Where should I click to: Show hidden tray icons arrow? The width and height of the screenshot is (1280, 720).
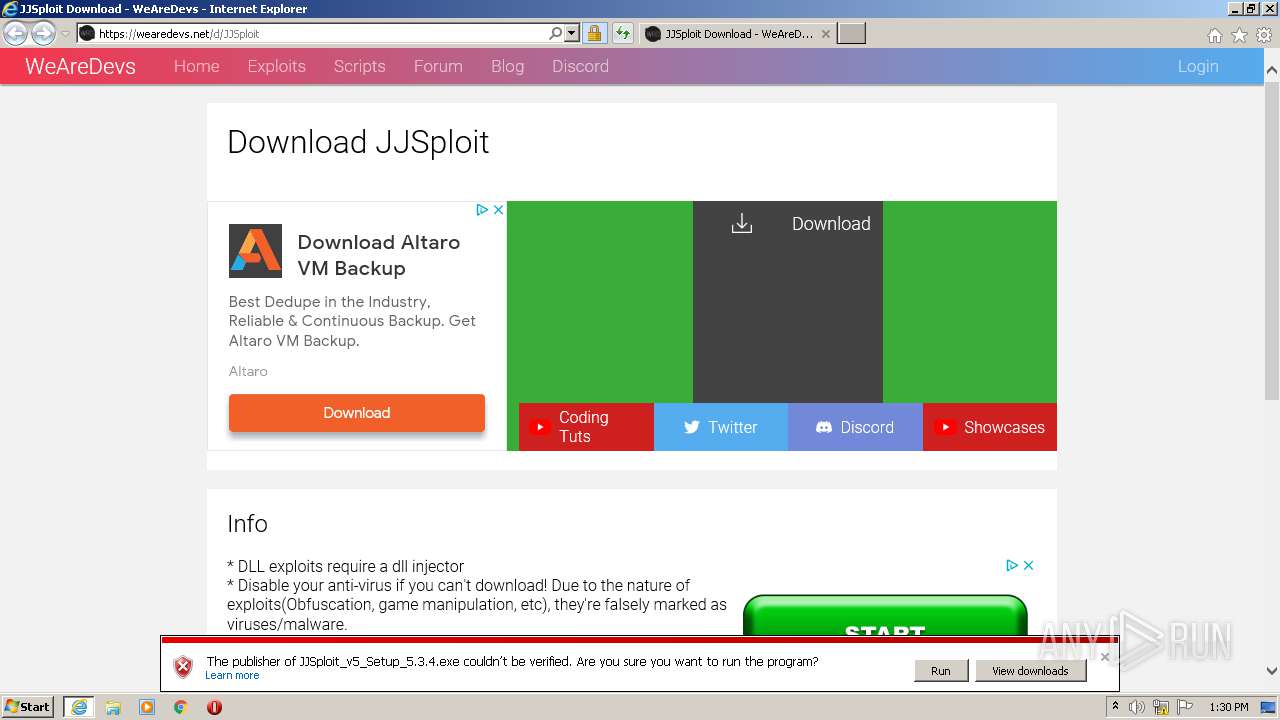1115,707
